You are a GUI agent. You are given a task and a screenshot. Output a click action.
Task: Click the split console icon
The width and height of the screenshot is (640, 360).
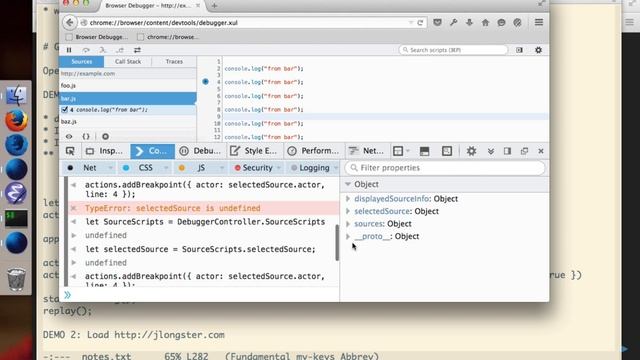coord(424,151)
